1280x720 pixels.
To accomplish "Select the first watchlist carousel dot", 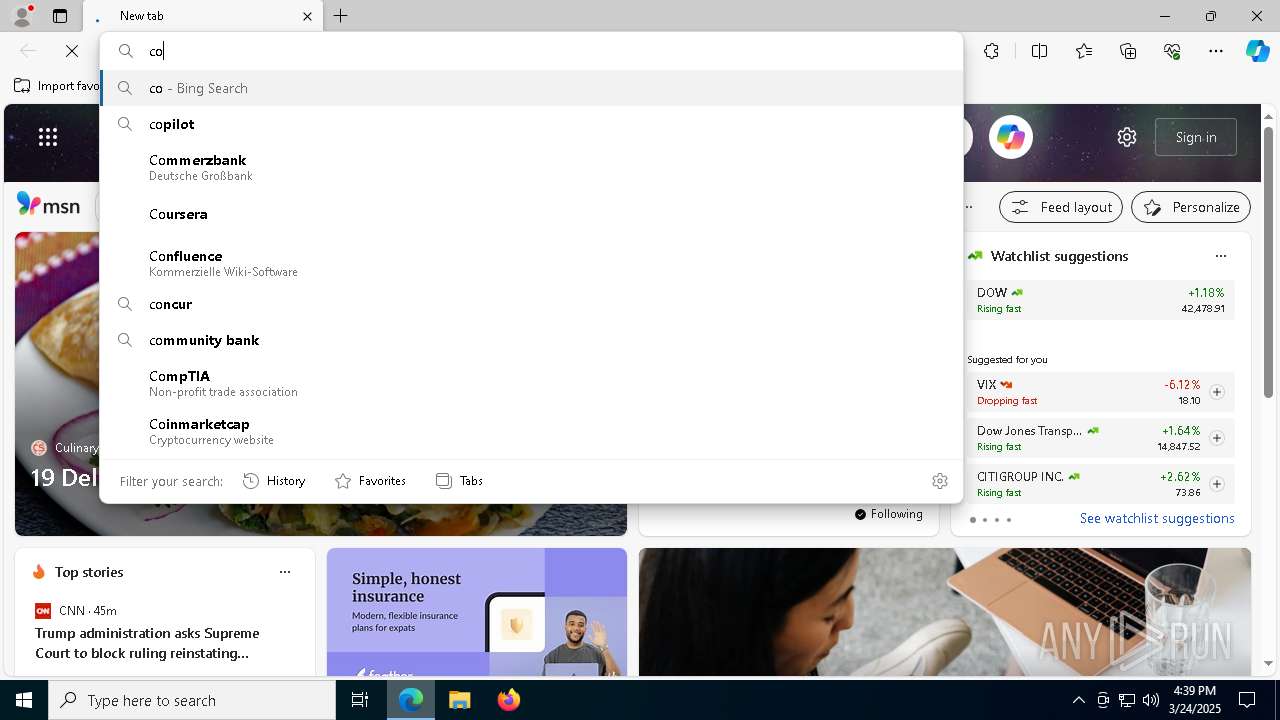I will pos(973,520).
